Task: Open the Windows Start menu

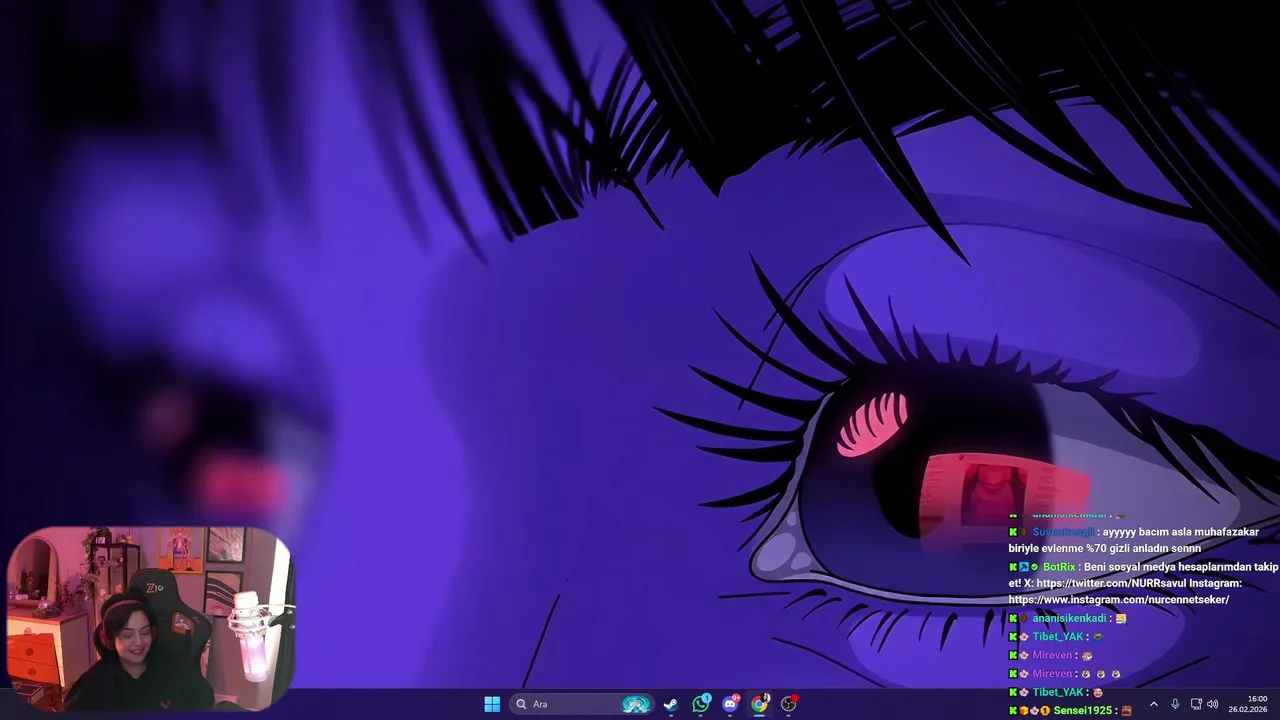Action: pos(492,704)
